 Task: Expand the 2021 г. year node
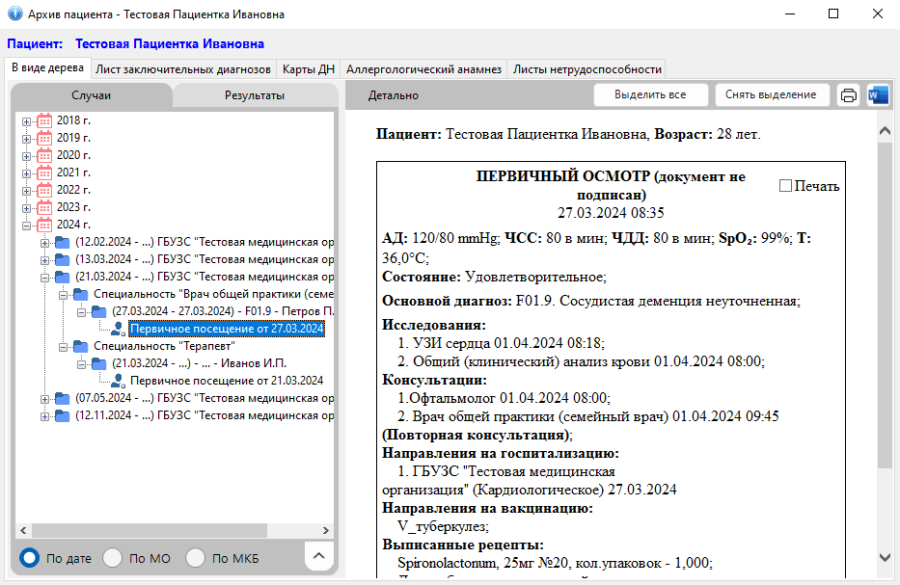coord(26,173)
